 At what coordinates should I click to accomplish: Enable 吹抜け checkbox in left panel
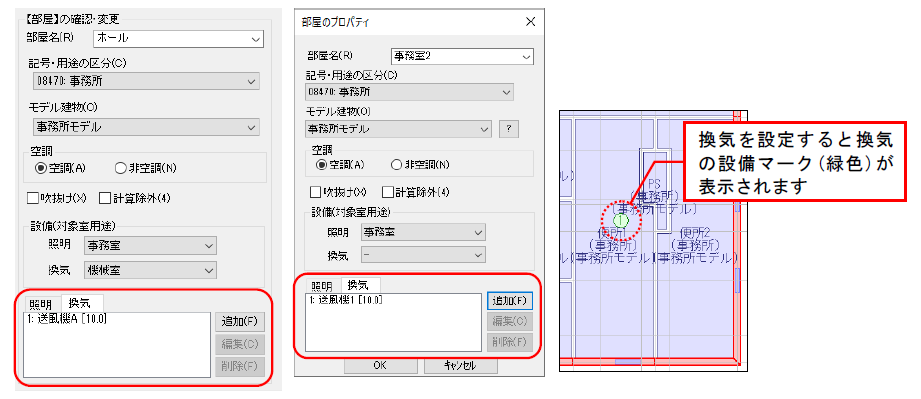pyautogui.click(x=57, y=199)
